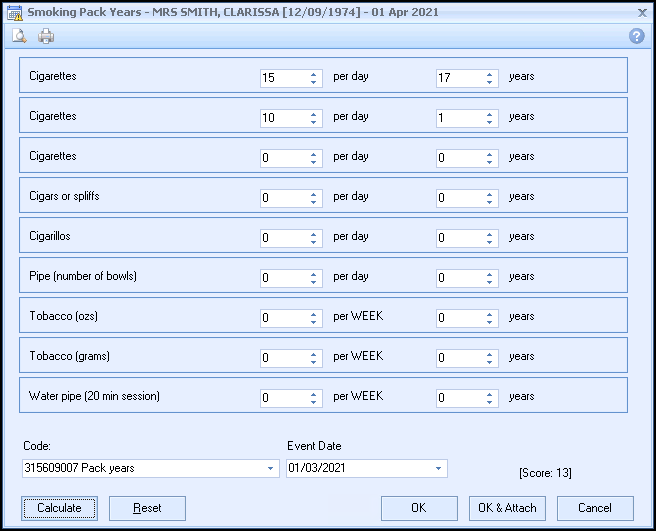Screen dimensions: 656x531
Task: Click first Cigarettes years field showing 17
Action: (x=458, y=77)
